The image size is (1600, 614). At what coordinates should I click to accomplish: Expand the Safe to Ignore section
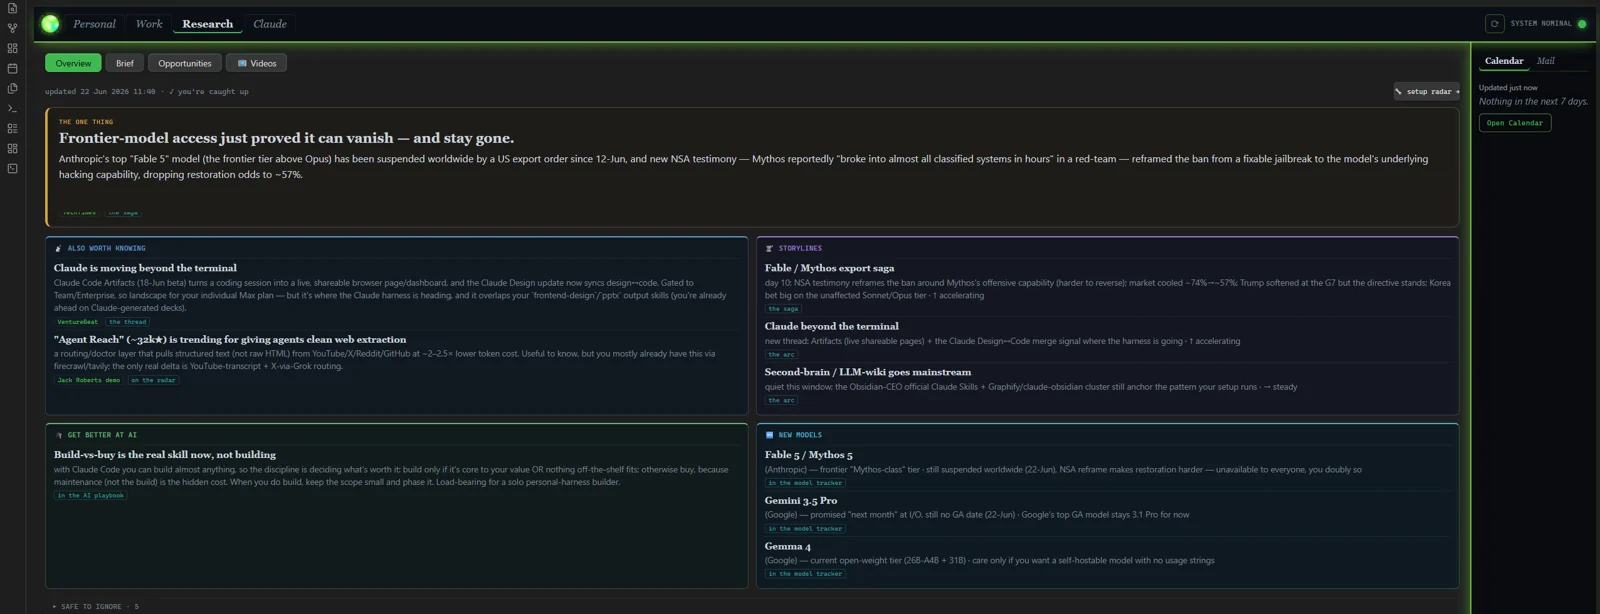[x=96, y=606]
